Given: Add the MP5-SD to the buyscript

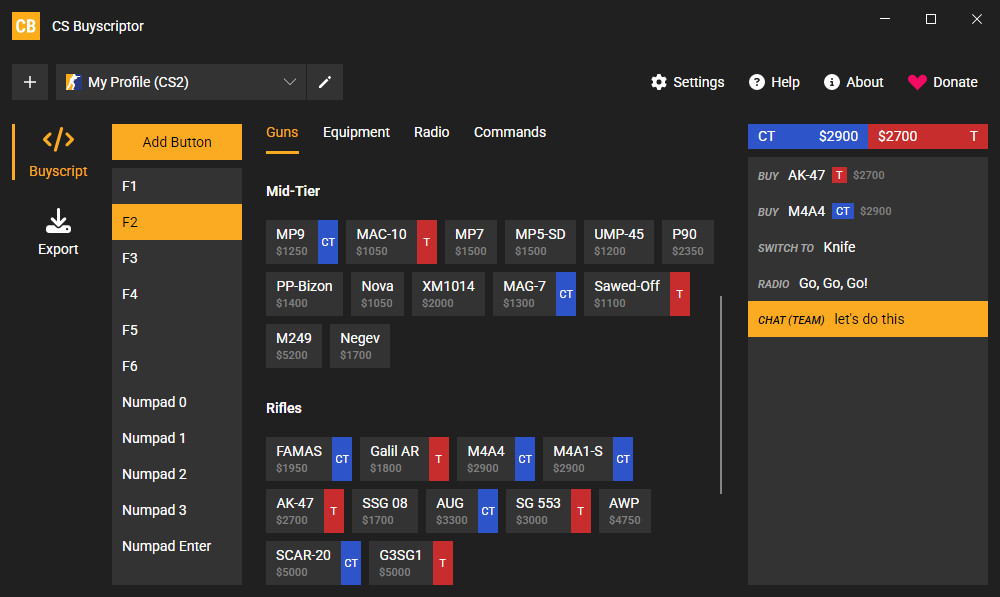Looking at the screenshot, I should coord(540,242).
